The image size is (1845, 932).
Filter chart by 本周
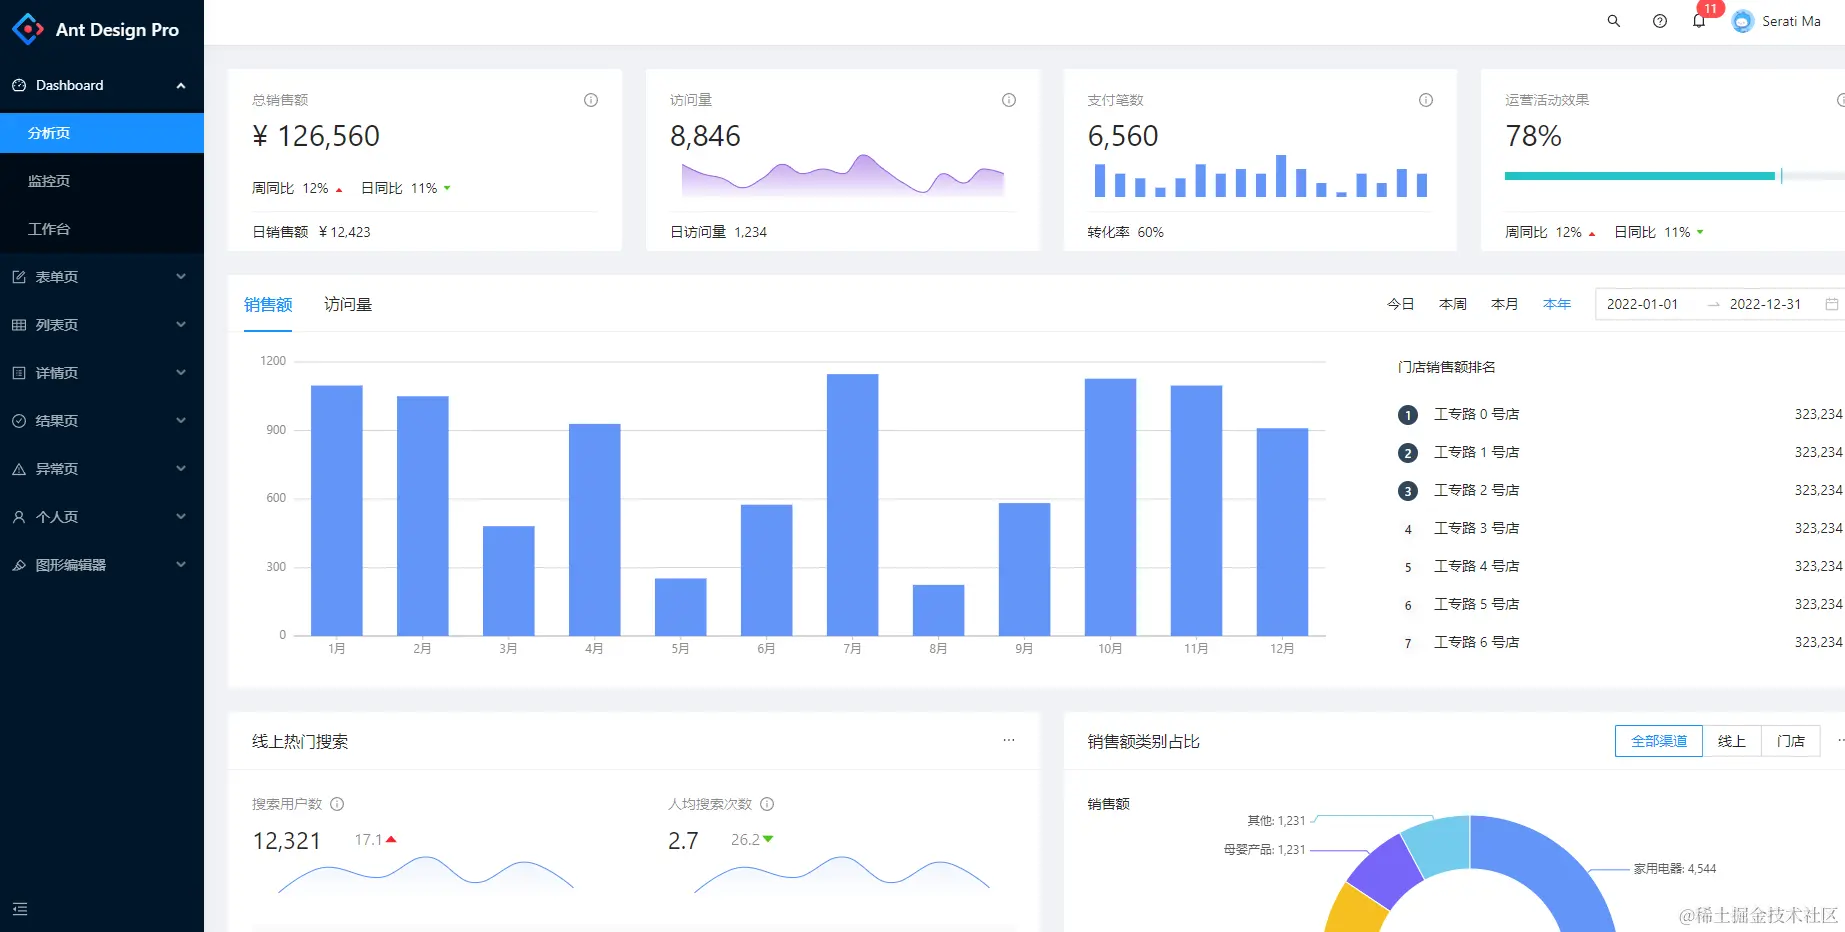(x=1453, y=304)
